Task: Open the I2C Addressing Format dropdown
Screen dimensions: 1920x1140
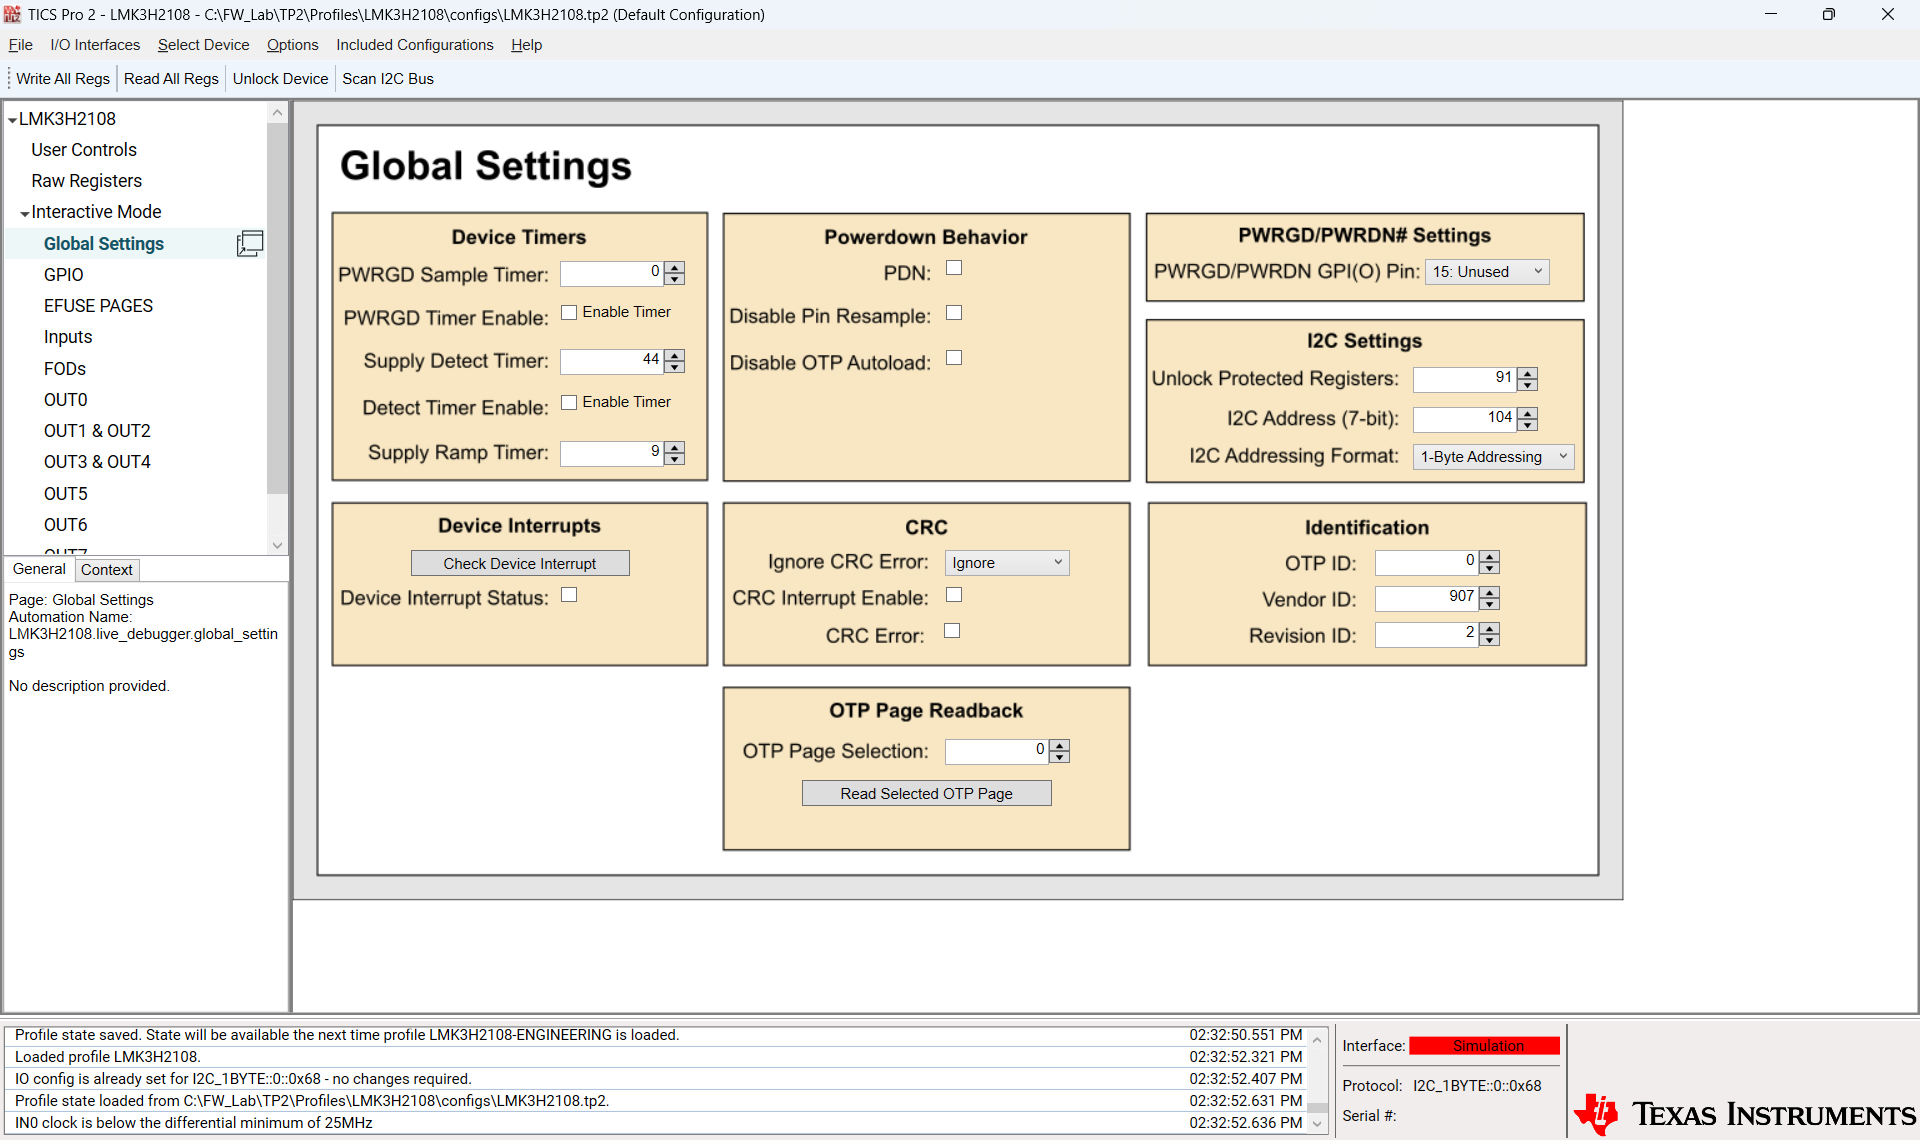Action: tap(1493, 456)
